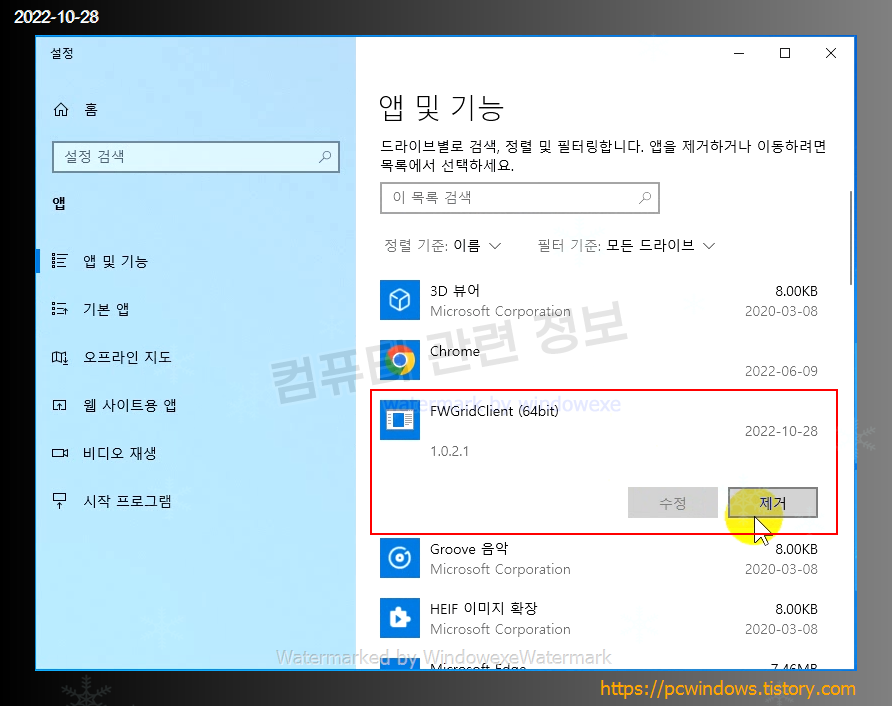The width and height of the screenshot is (892, 706).
Task: Minimize the 설정 window
Action: 739,53
